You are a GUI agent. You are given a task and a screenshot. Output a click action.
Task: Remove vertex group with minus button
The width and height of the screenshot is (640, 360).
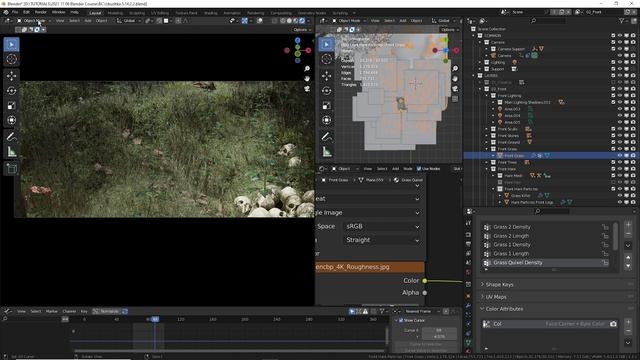(x=628, y=233)
